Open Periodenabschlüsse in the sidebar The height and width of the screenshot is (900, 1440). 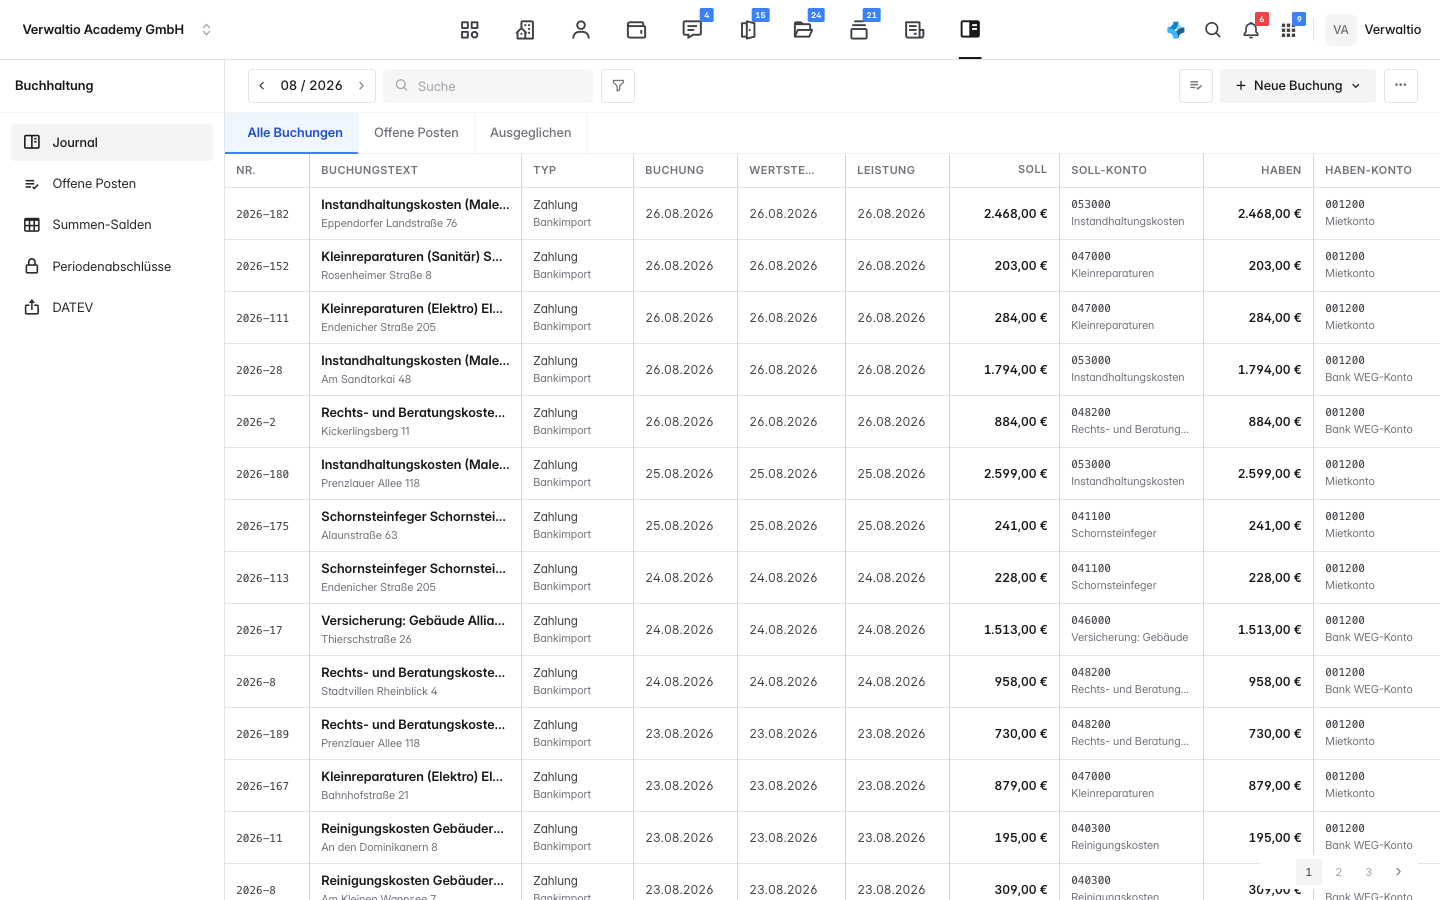[112, 267]
